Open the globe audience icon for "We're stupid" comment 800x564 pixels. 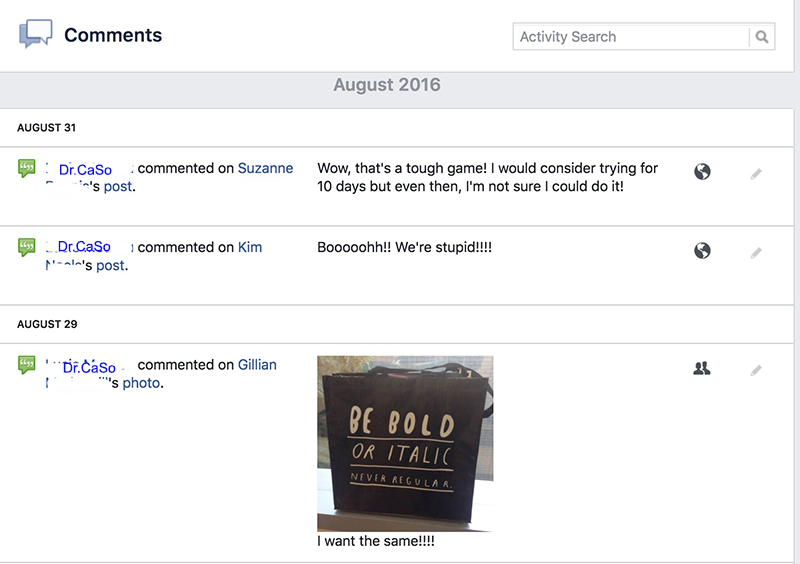[702, 250]
